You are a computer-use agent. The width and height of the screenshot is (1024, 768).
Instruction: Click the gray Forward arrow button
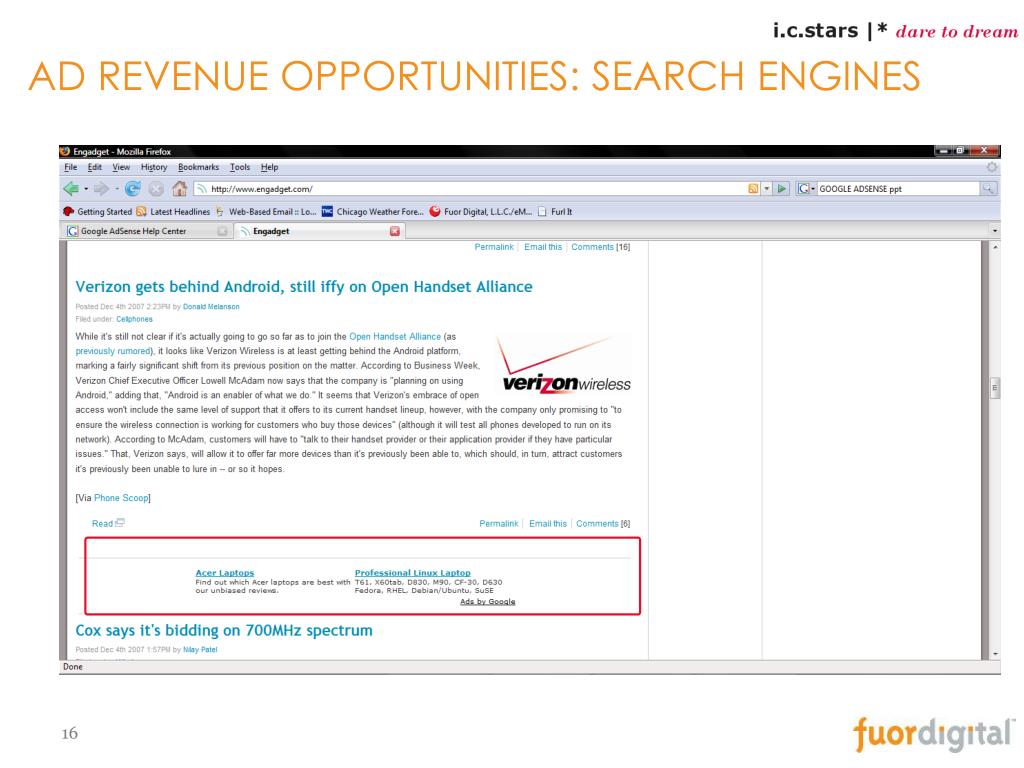point(101,189)
